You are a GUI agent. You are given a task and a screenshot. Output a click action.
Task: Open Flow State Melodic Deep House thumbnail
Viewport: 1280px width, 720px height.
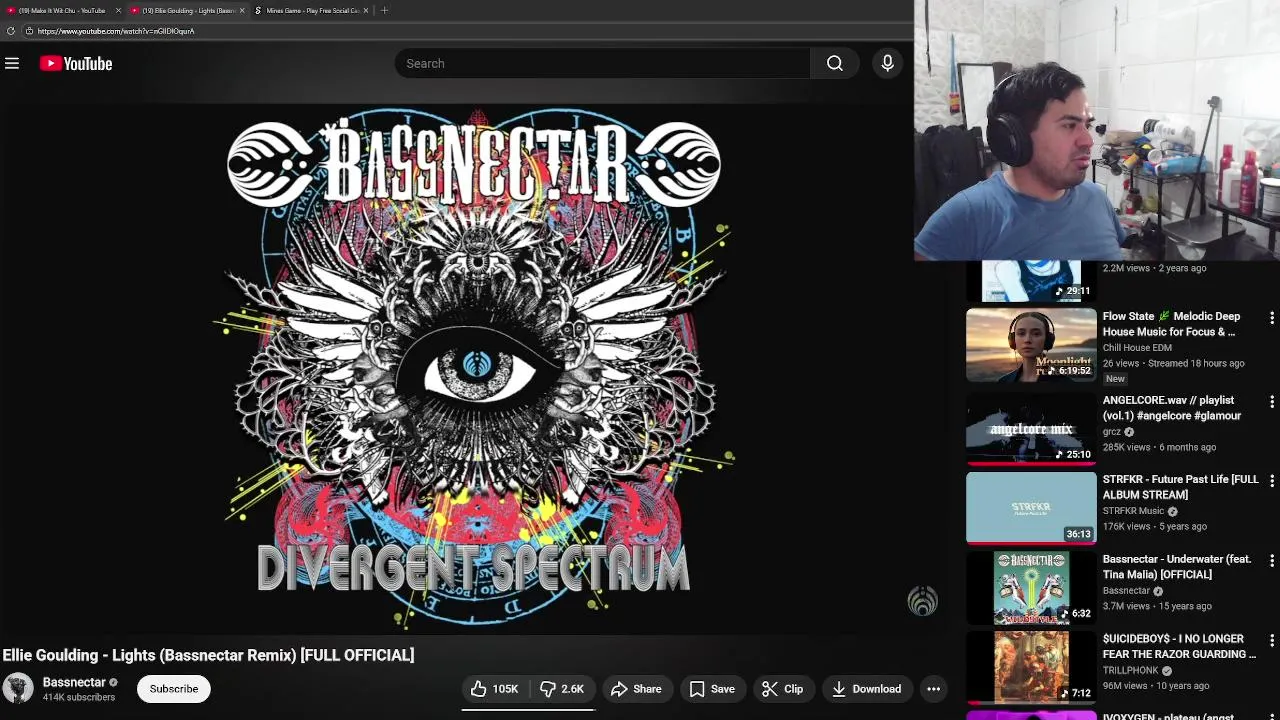pyautogui.click(x=1031, y=345)
